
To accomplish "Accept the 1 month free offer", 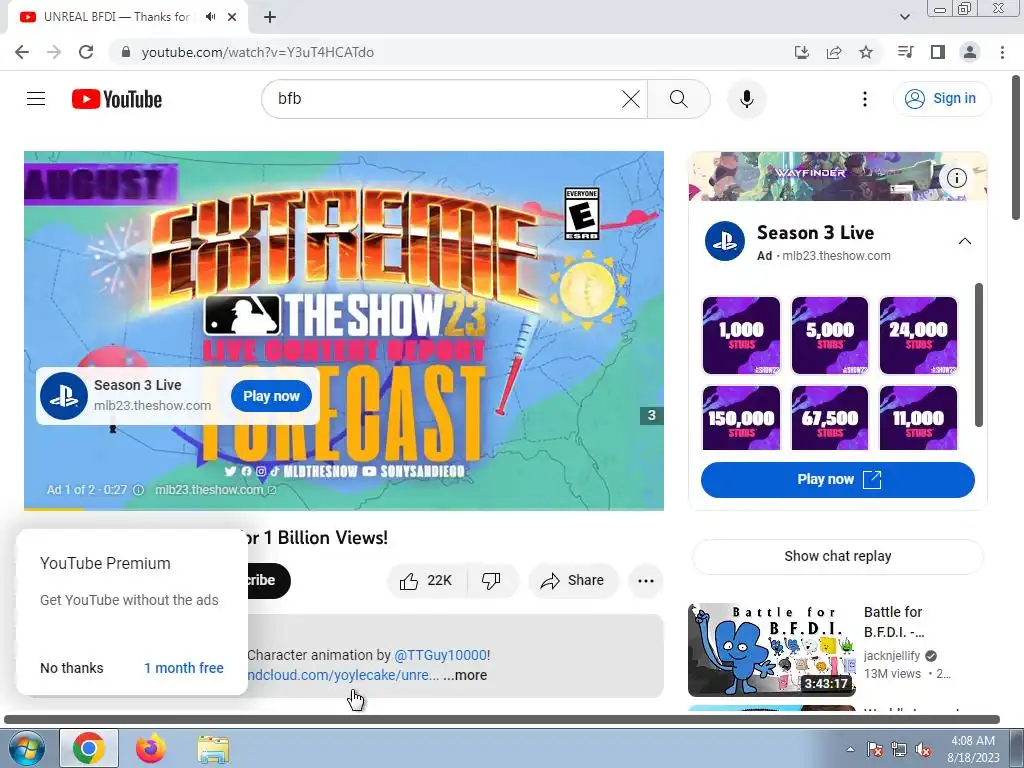I will click(x=184, y=668).
